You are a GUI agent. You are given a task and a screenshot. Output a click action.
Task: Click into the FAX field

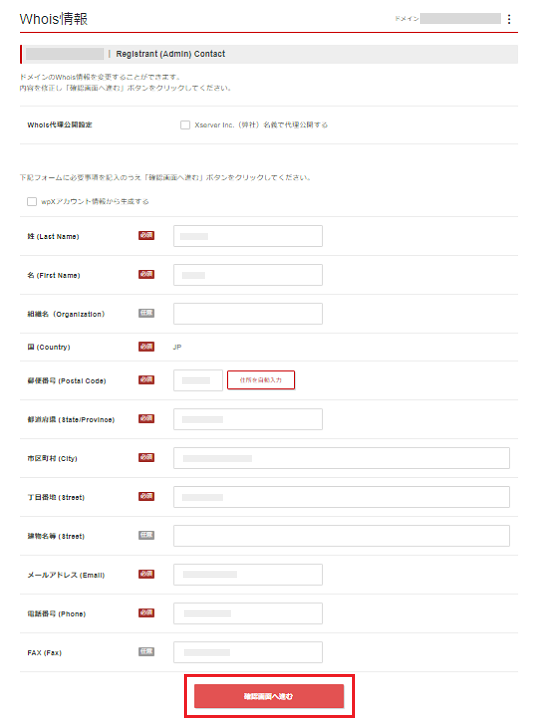(248, 652)
